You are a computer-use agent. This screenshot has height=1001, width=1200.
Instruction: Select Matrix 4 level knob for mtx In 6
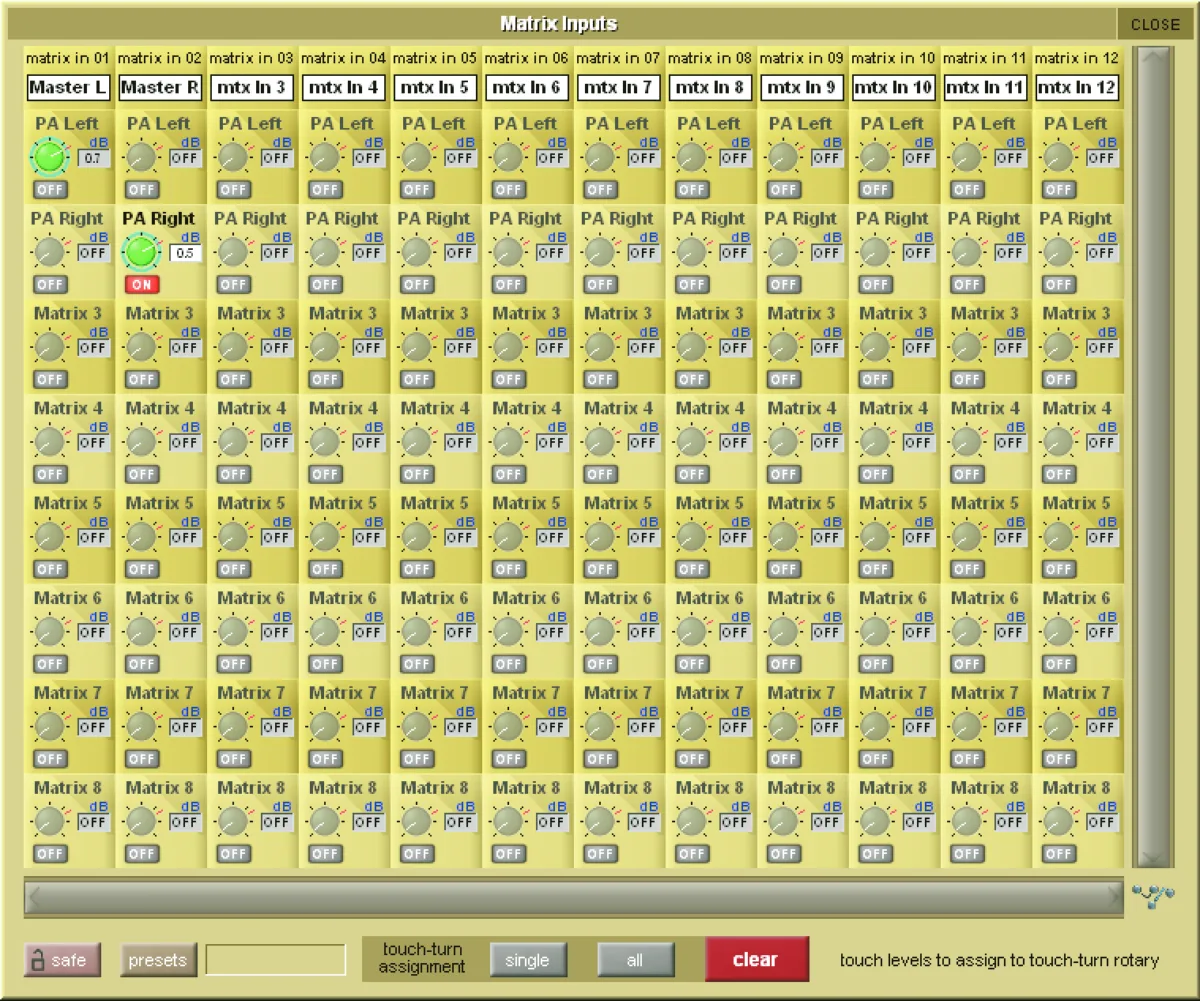tap(507, 440)
